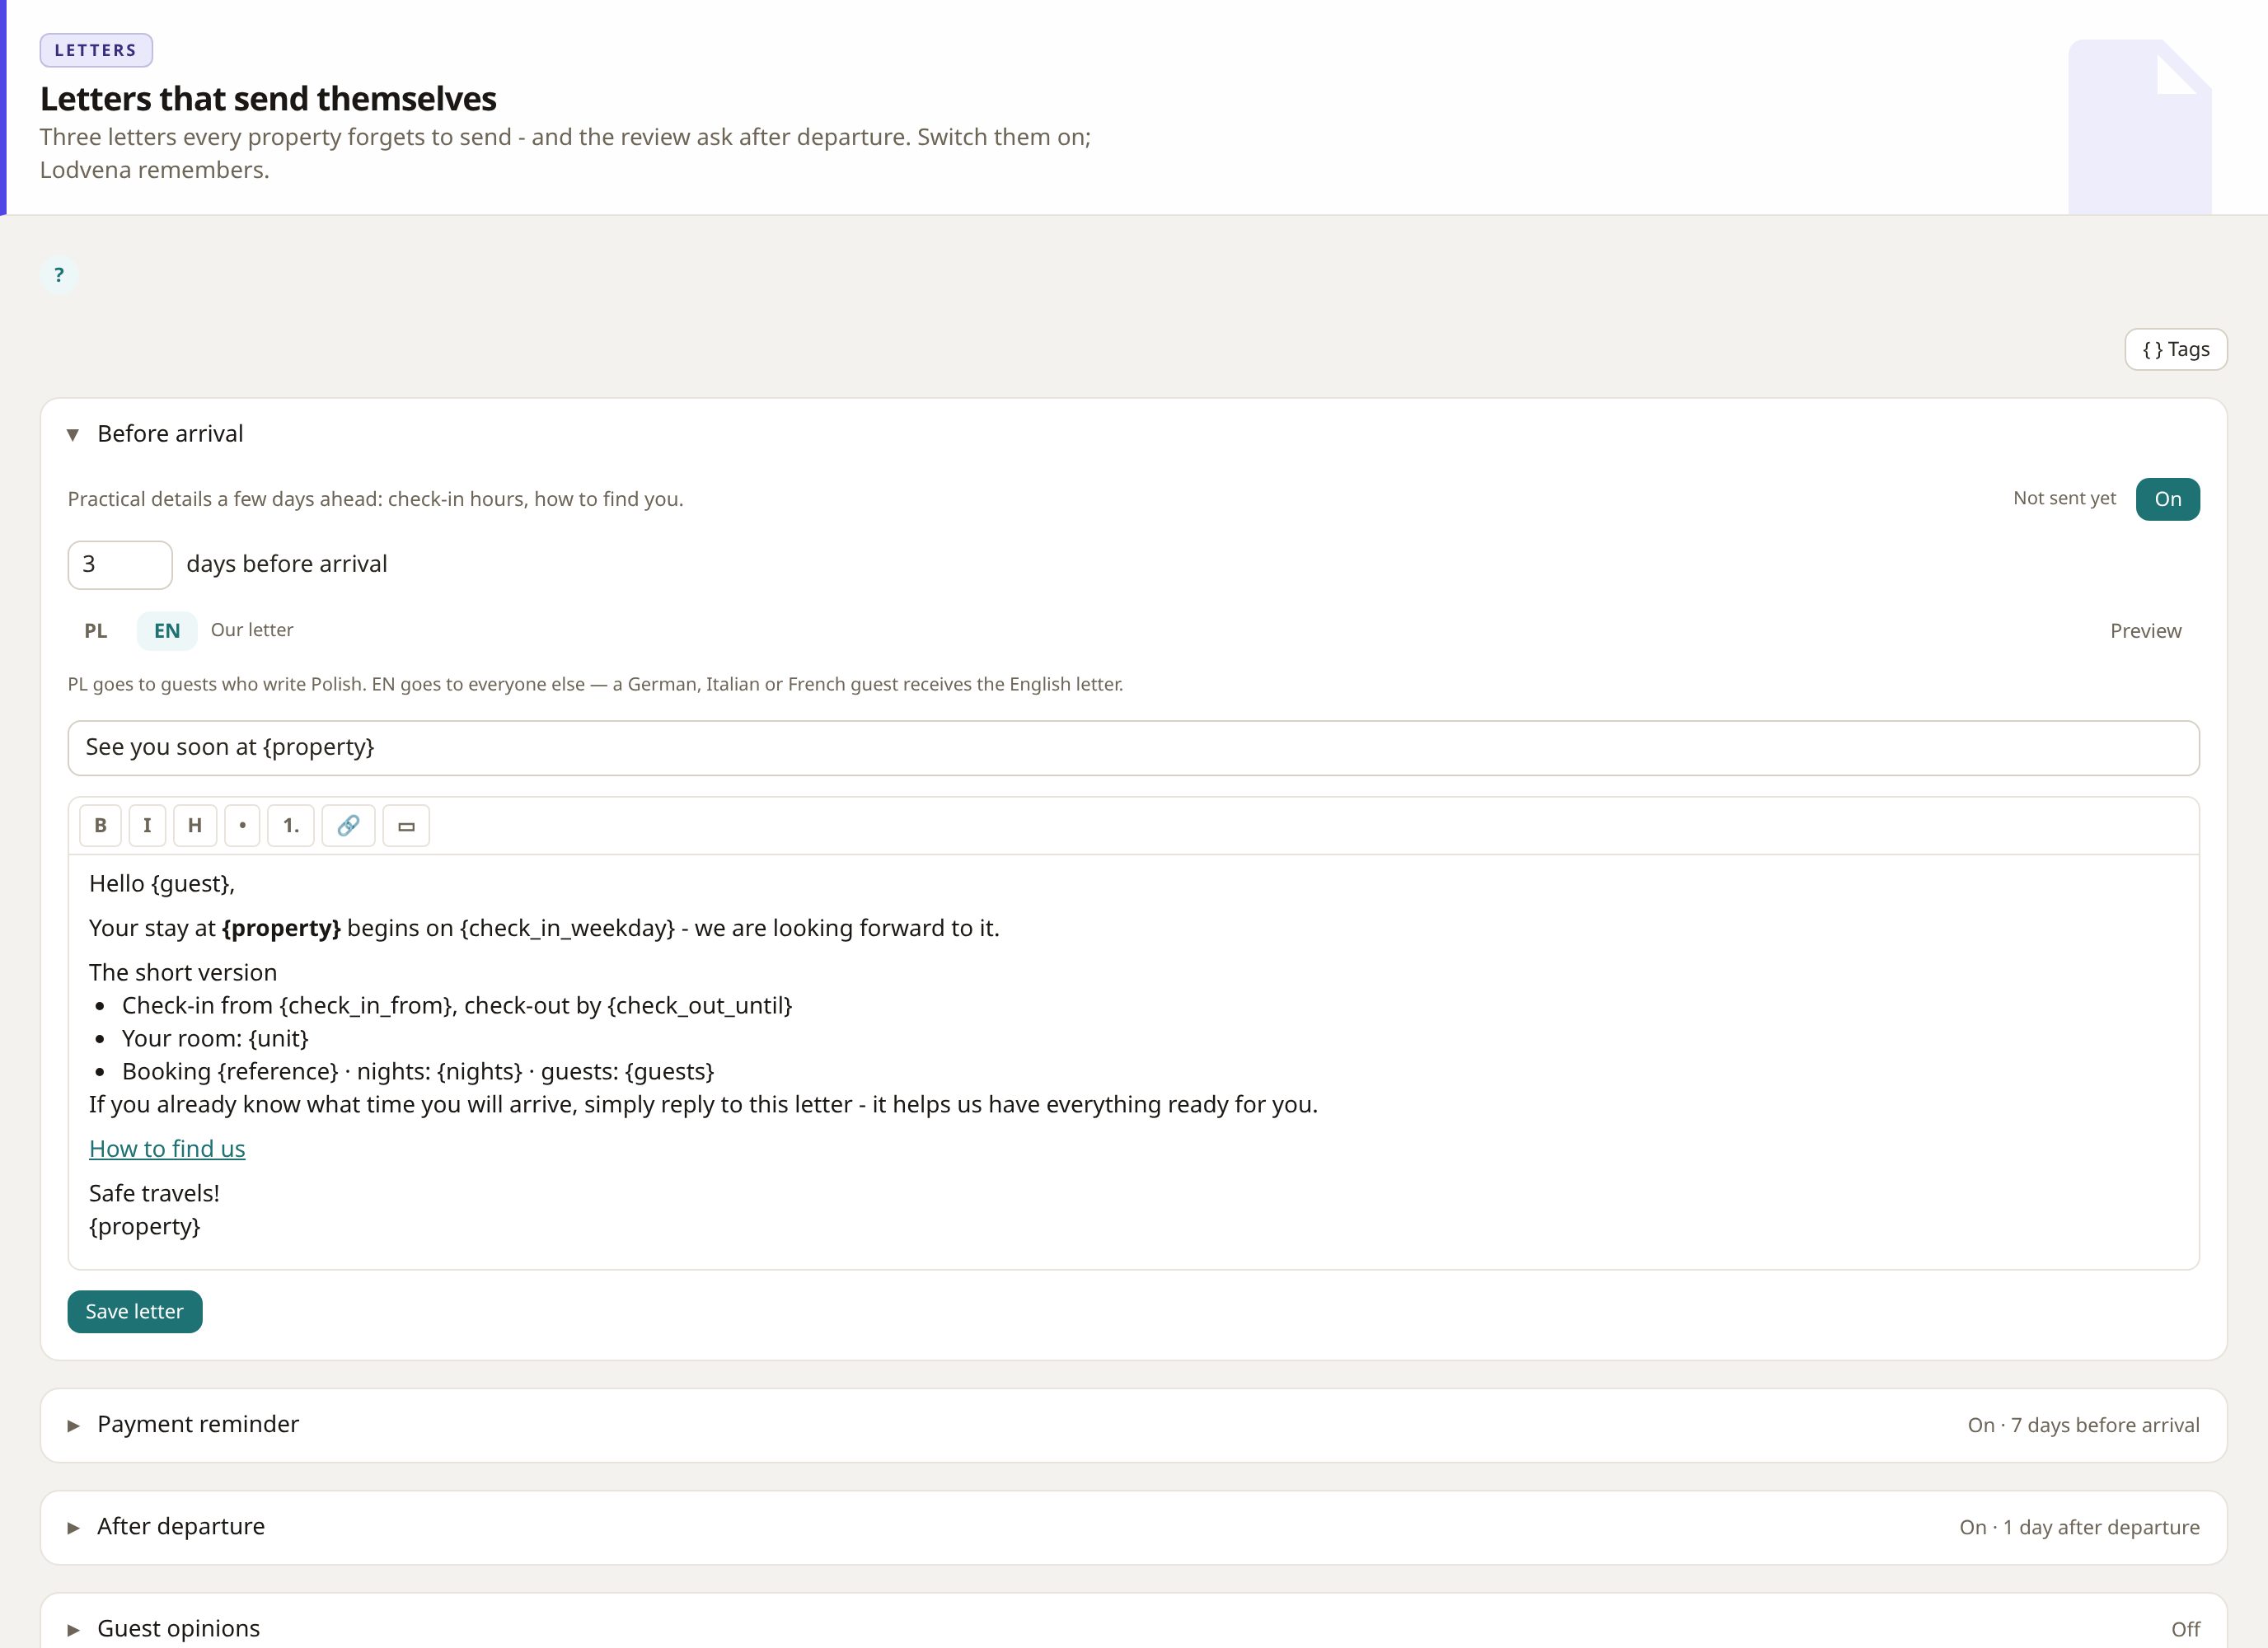Insert a link with the chain icon
Image resolution: width=2268 pixels, height=1648 pixels.
coord(348,826)
